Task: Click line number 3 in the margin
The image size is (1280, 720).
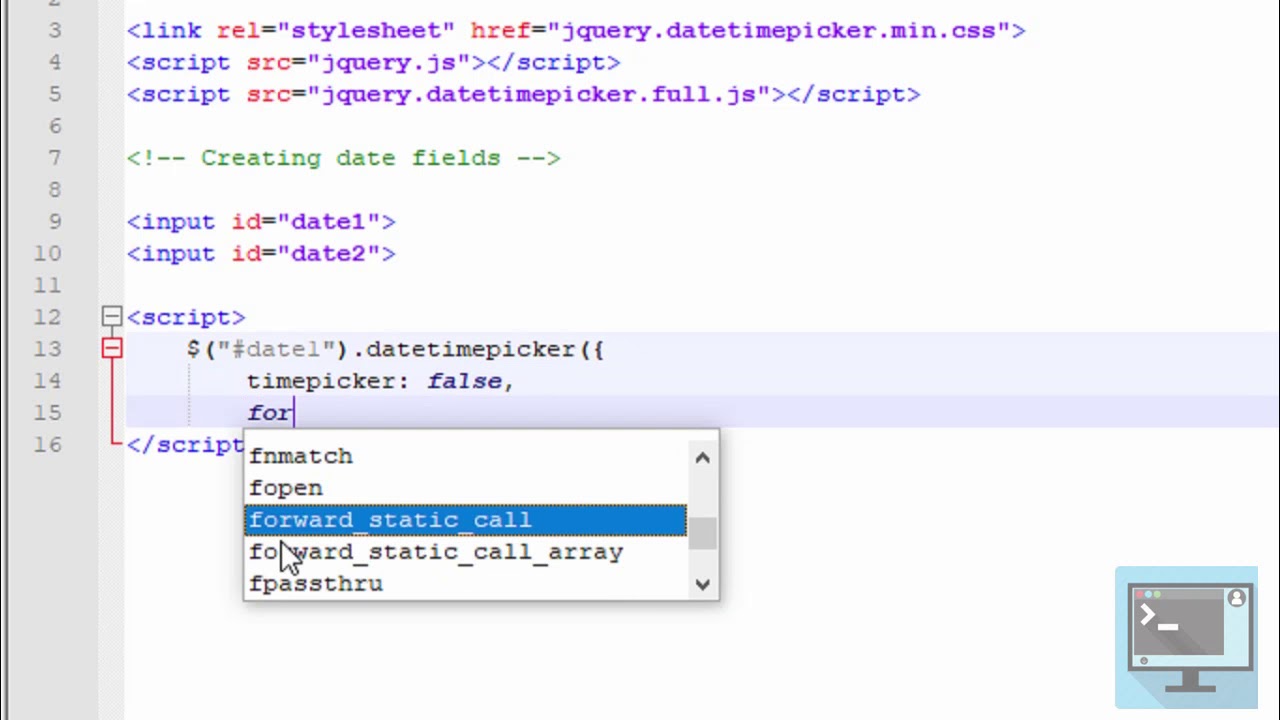Action: tap(53, 30)
